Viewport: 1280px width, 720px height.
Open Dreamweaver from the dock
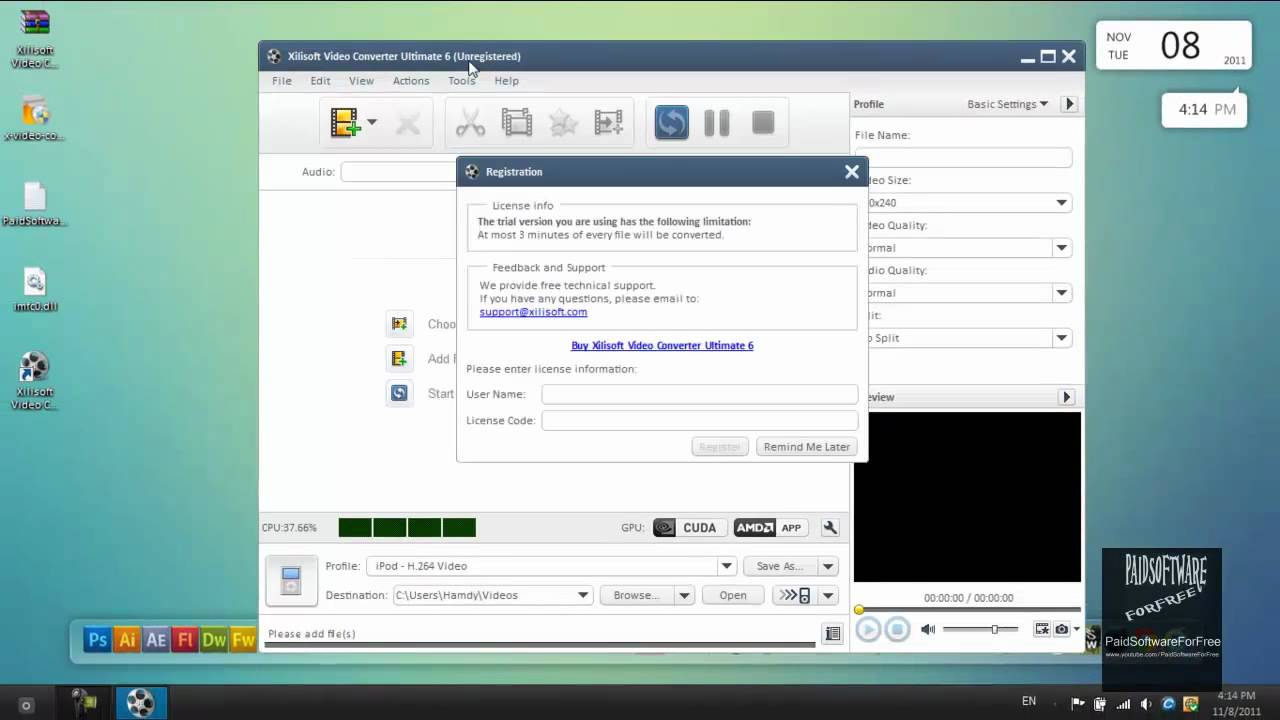(213, 640)
